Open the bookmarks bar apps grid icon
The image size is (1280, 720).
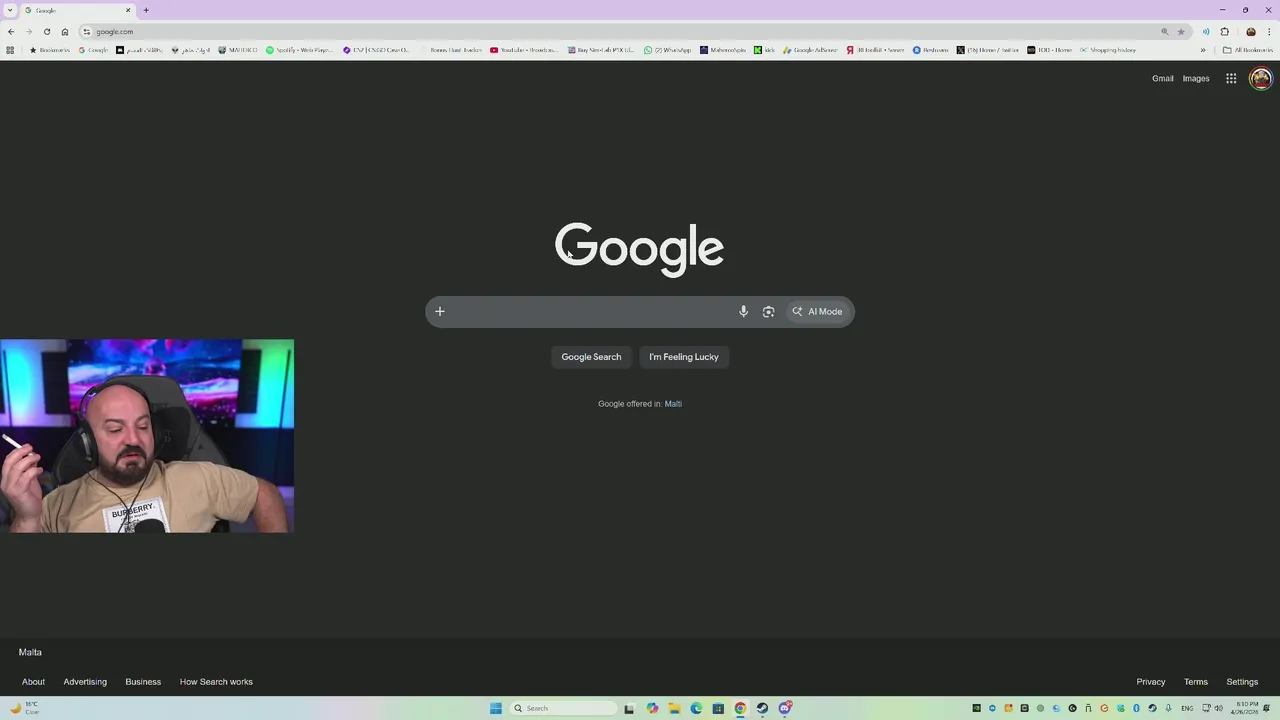pyautogui.click(x=10, y=50)
